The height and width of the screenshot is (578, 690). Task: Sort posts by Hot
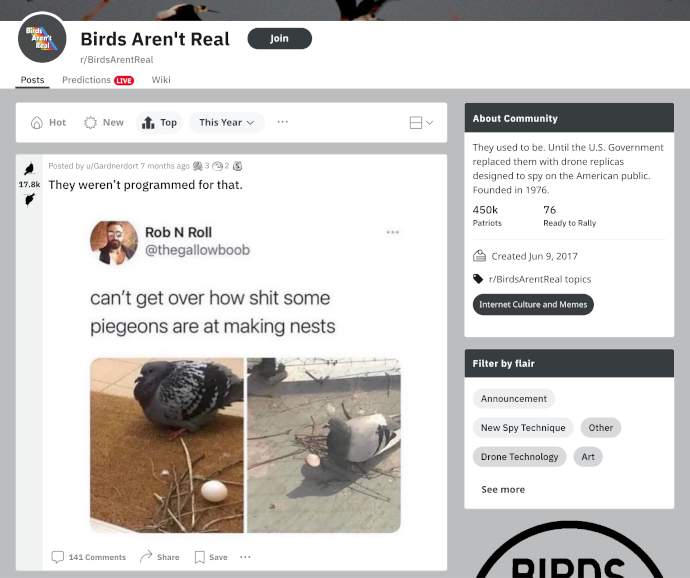tap(48, 122)
